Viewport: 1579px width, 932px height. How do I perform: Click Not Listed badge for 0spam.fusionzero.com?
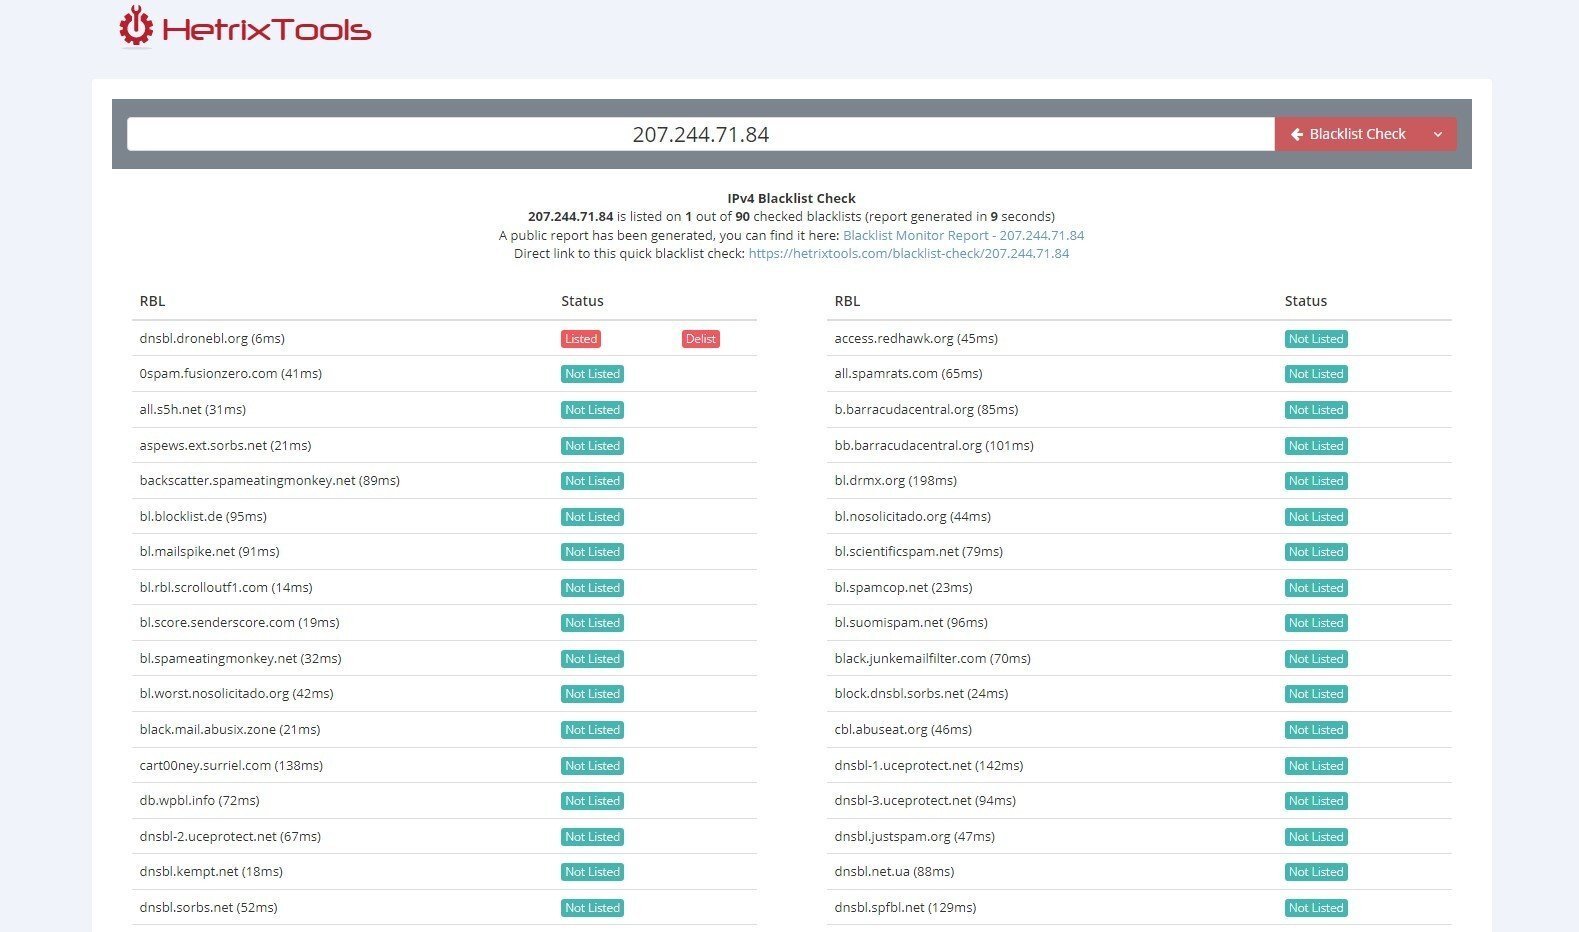[x=592, y=374]
